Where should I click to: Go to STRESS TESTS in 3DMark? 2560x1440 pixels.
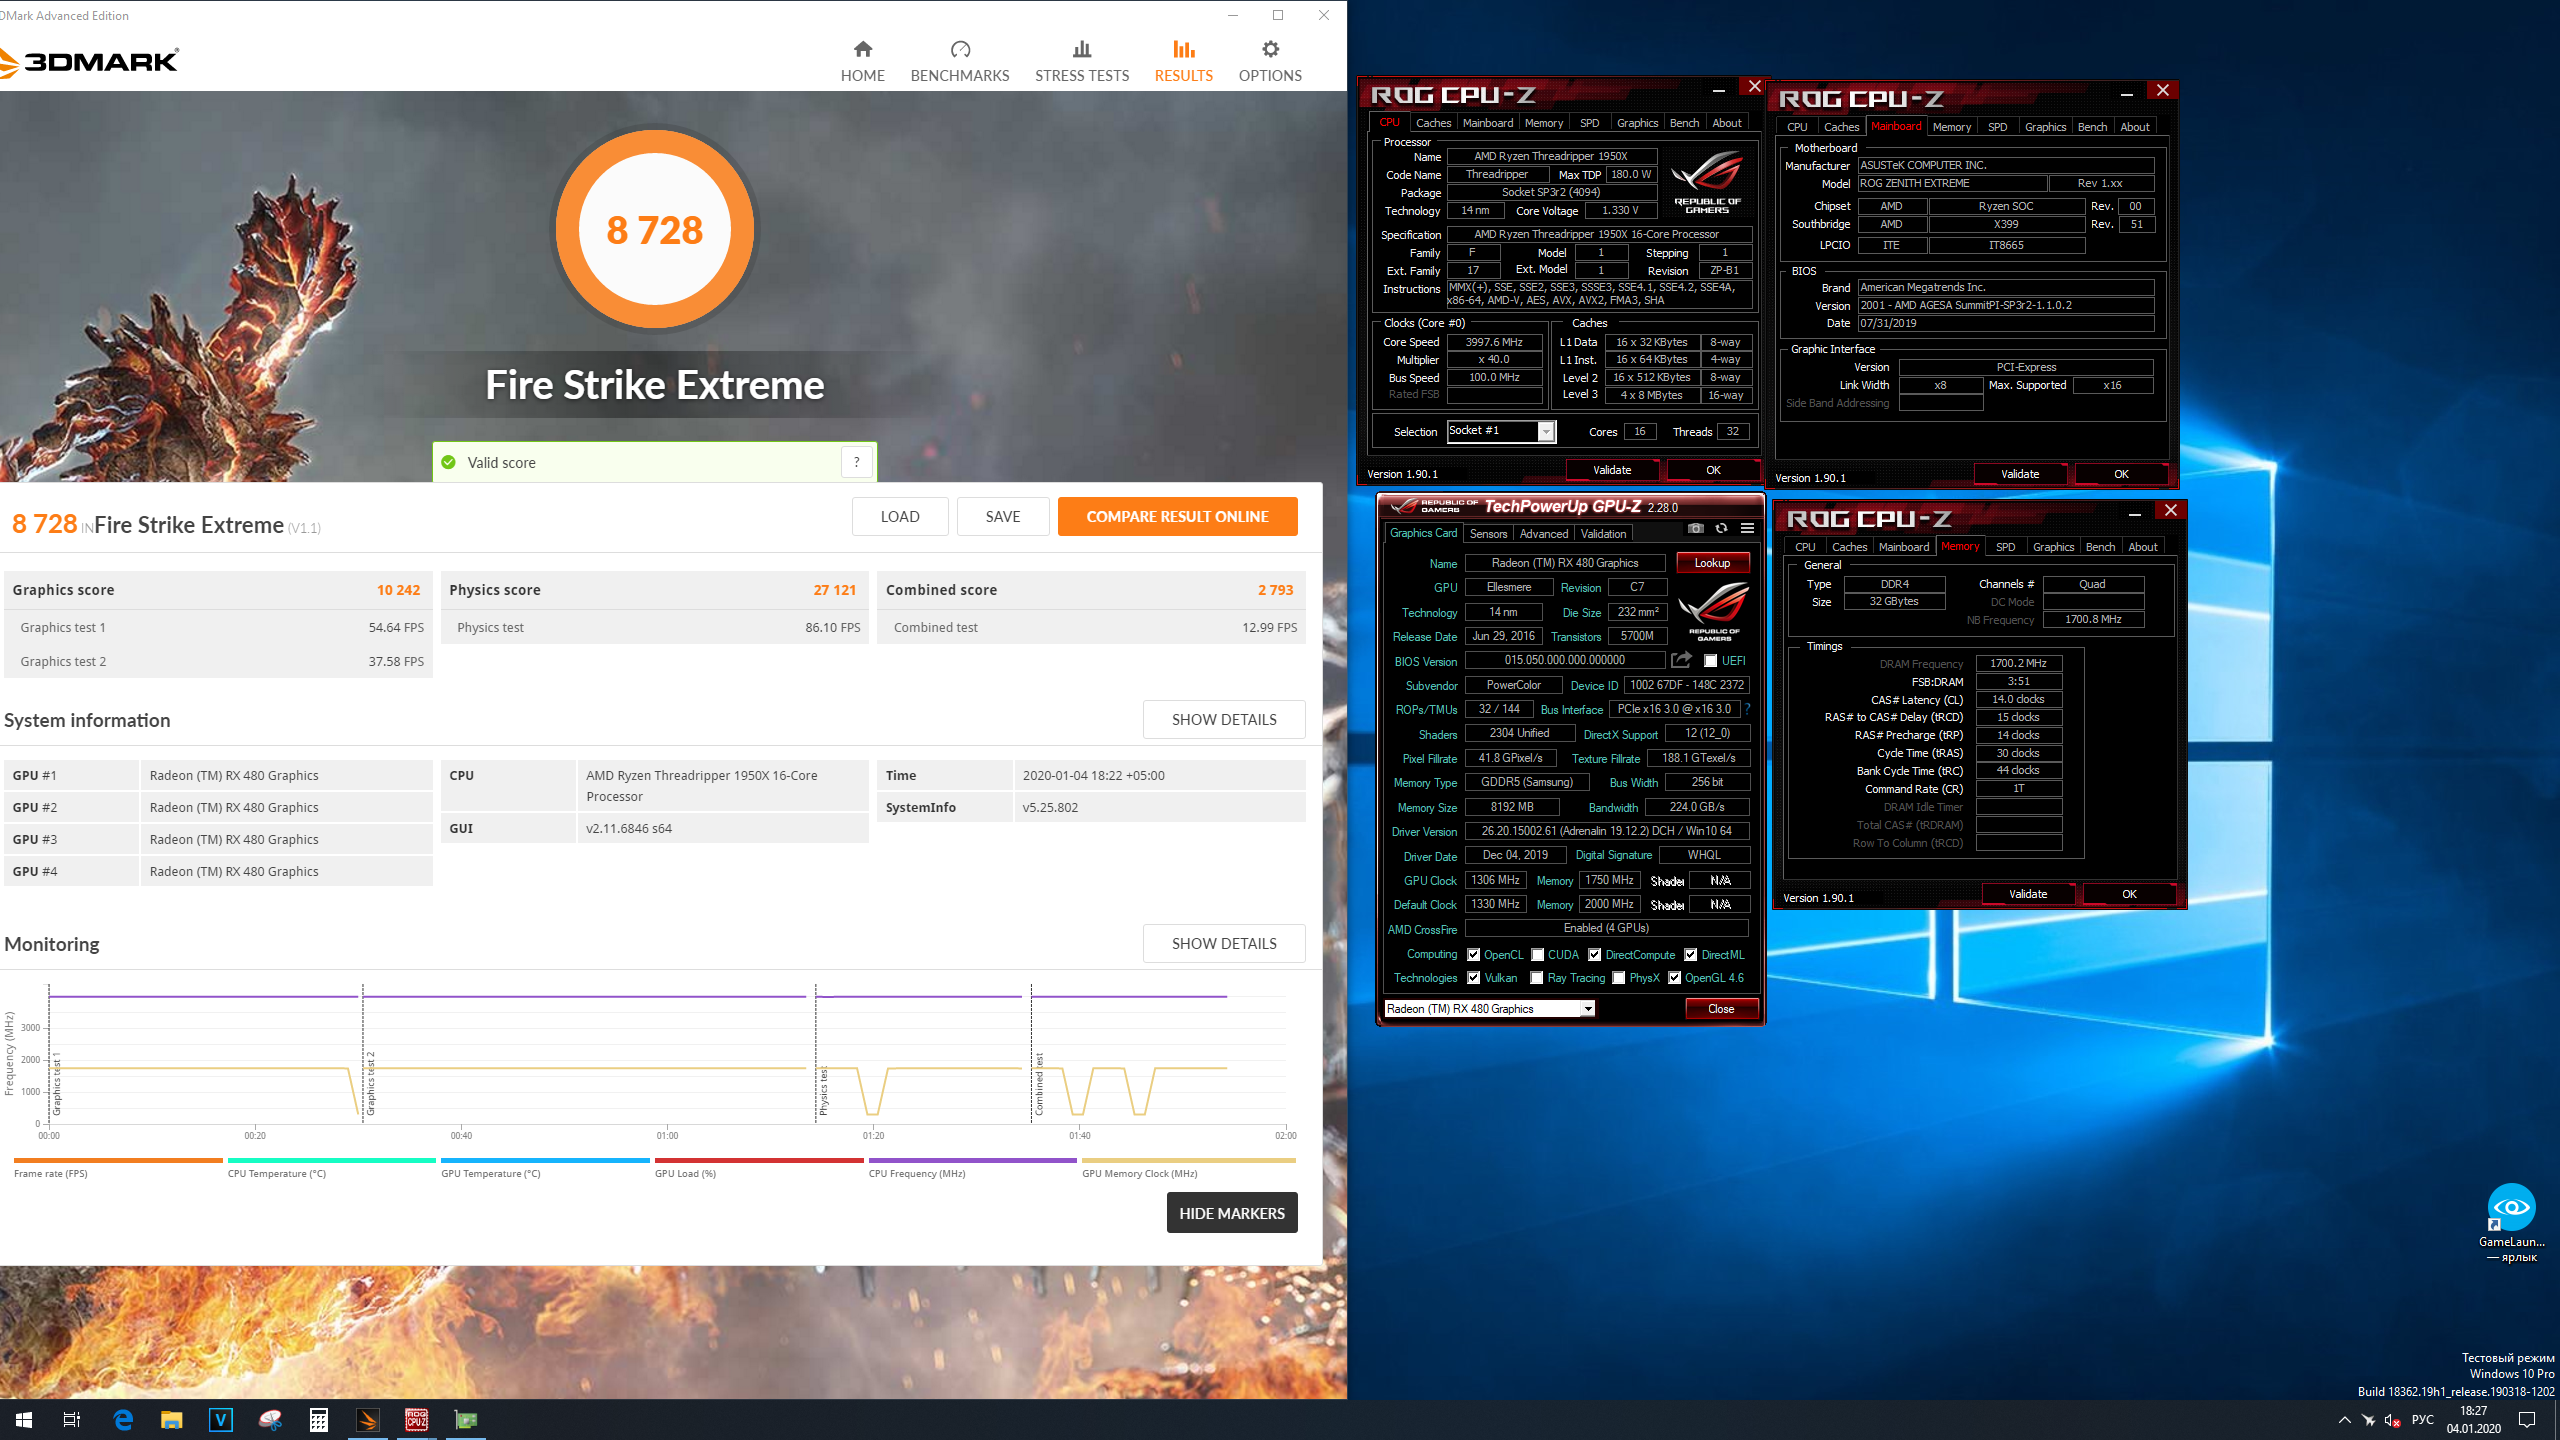tap(1082, 61)
